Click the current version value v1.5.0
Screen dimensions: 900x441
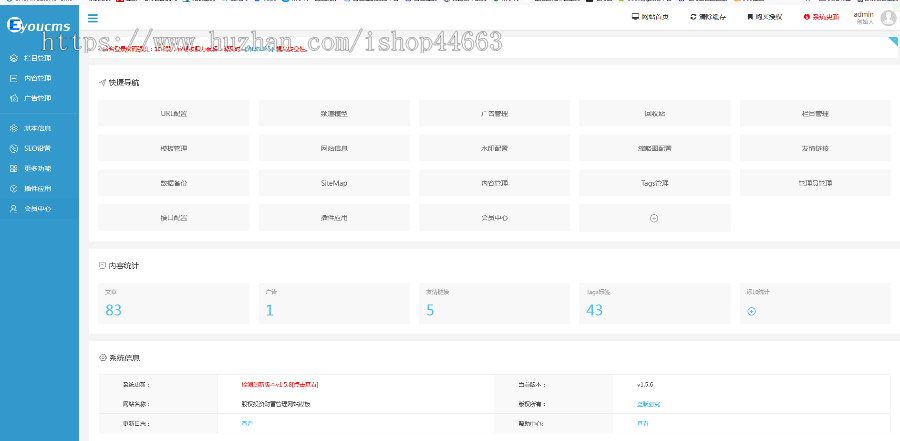coord(645,384)
